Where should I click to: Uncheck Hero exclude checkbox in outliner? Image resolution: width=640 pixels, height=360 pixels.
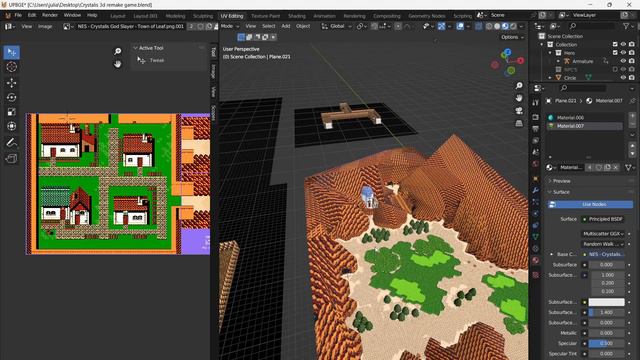615,53
